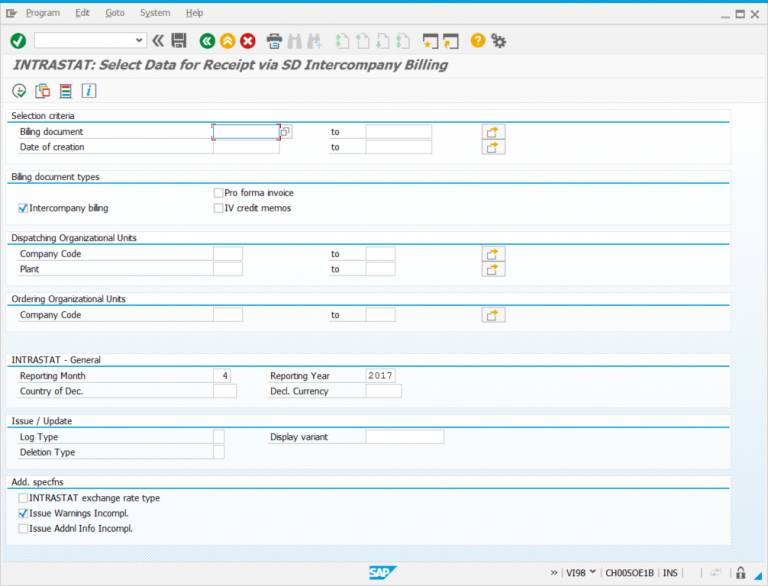Click the Reporting Month field
Viewport: 768px width, 586px height.
tap(222, 376)
